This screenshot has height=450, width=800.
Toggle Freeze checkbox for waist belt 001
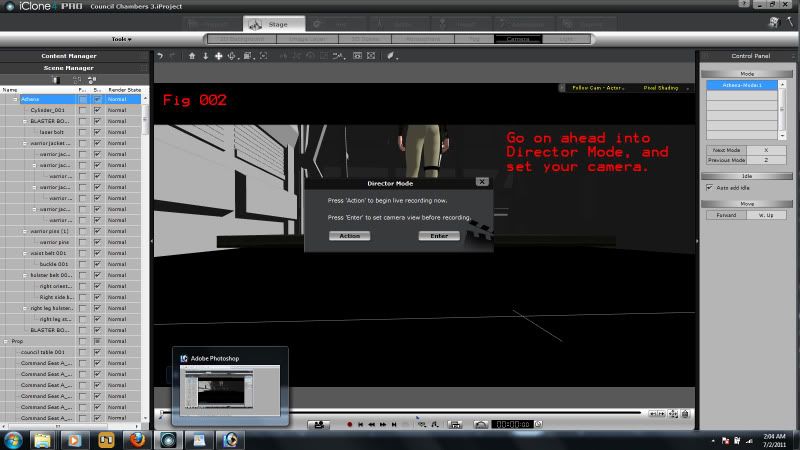tap(83, 253)
